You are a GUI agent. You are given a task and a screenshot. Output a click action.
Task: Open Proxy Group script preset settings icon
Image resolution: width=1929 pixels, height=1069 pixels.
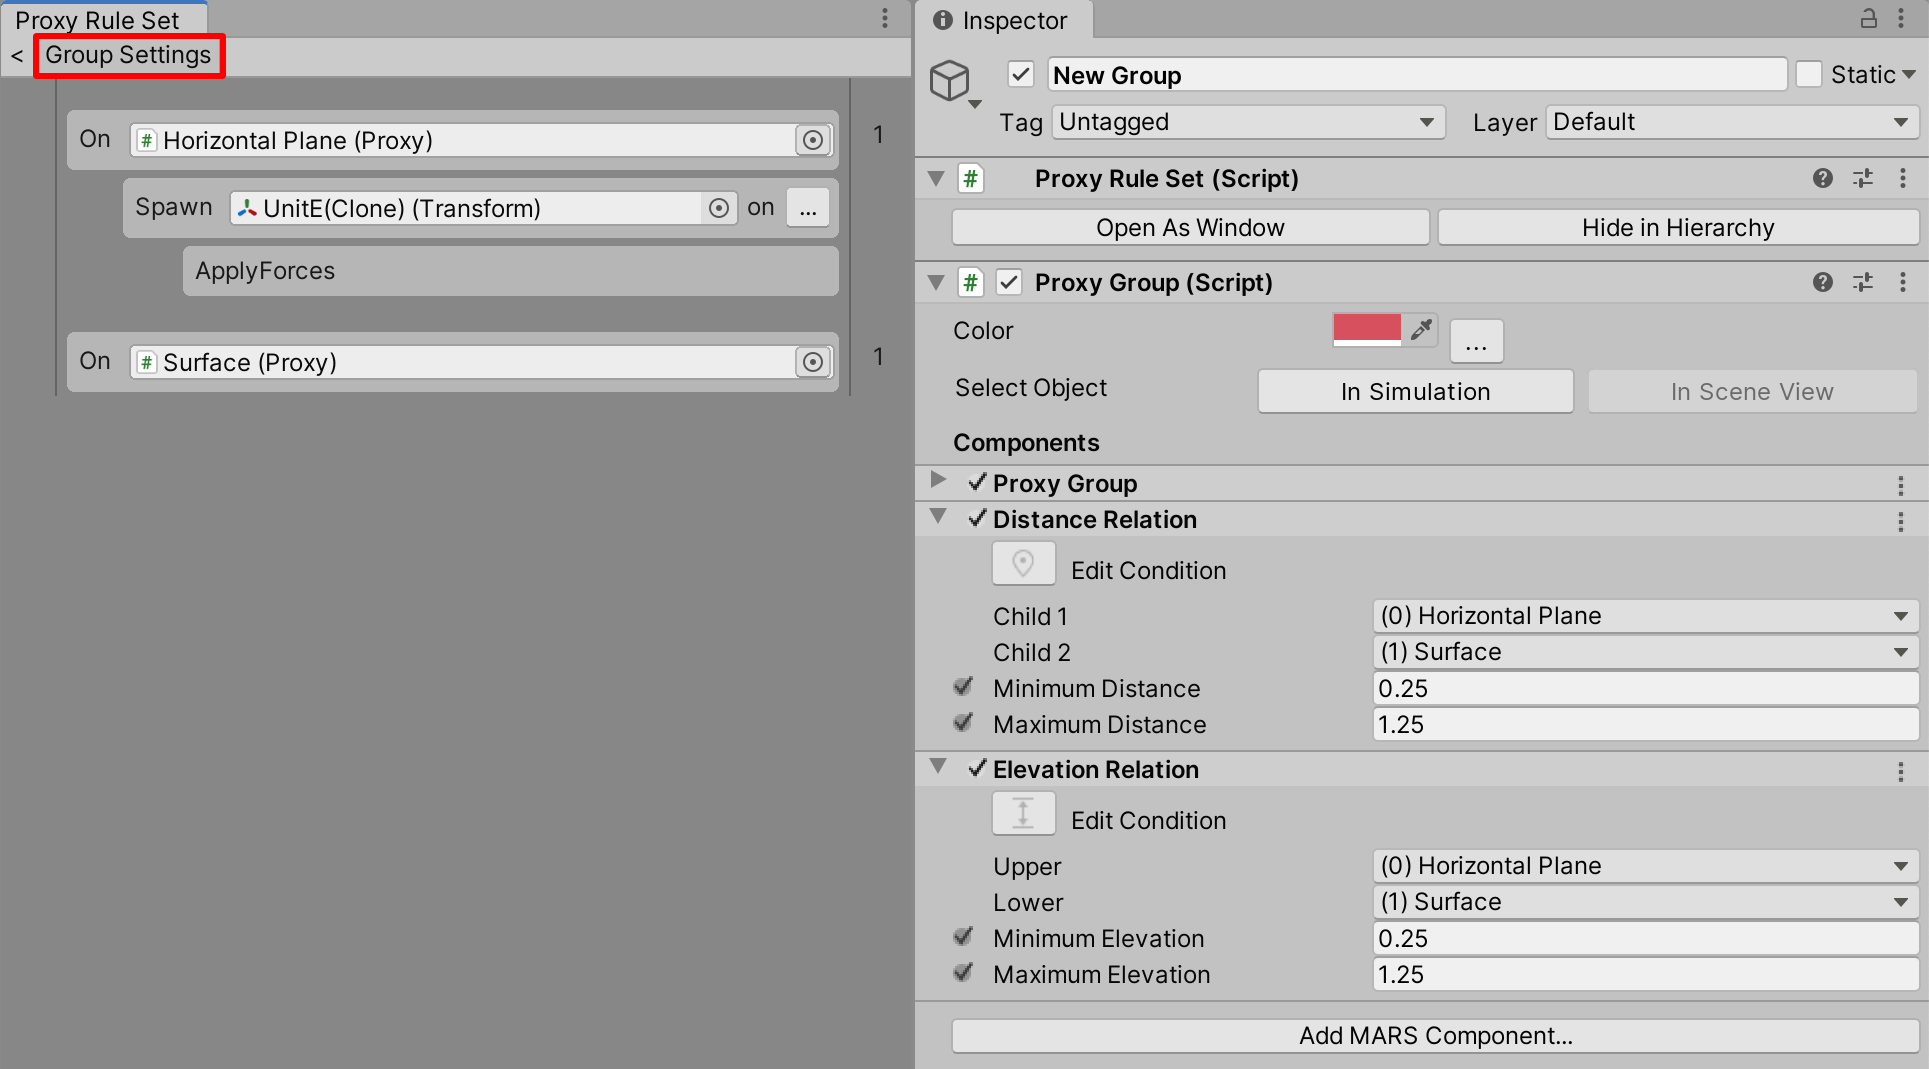click(x=1862, y=282)
